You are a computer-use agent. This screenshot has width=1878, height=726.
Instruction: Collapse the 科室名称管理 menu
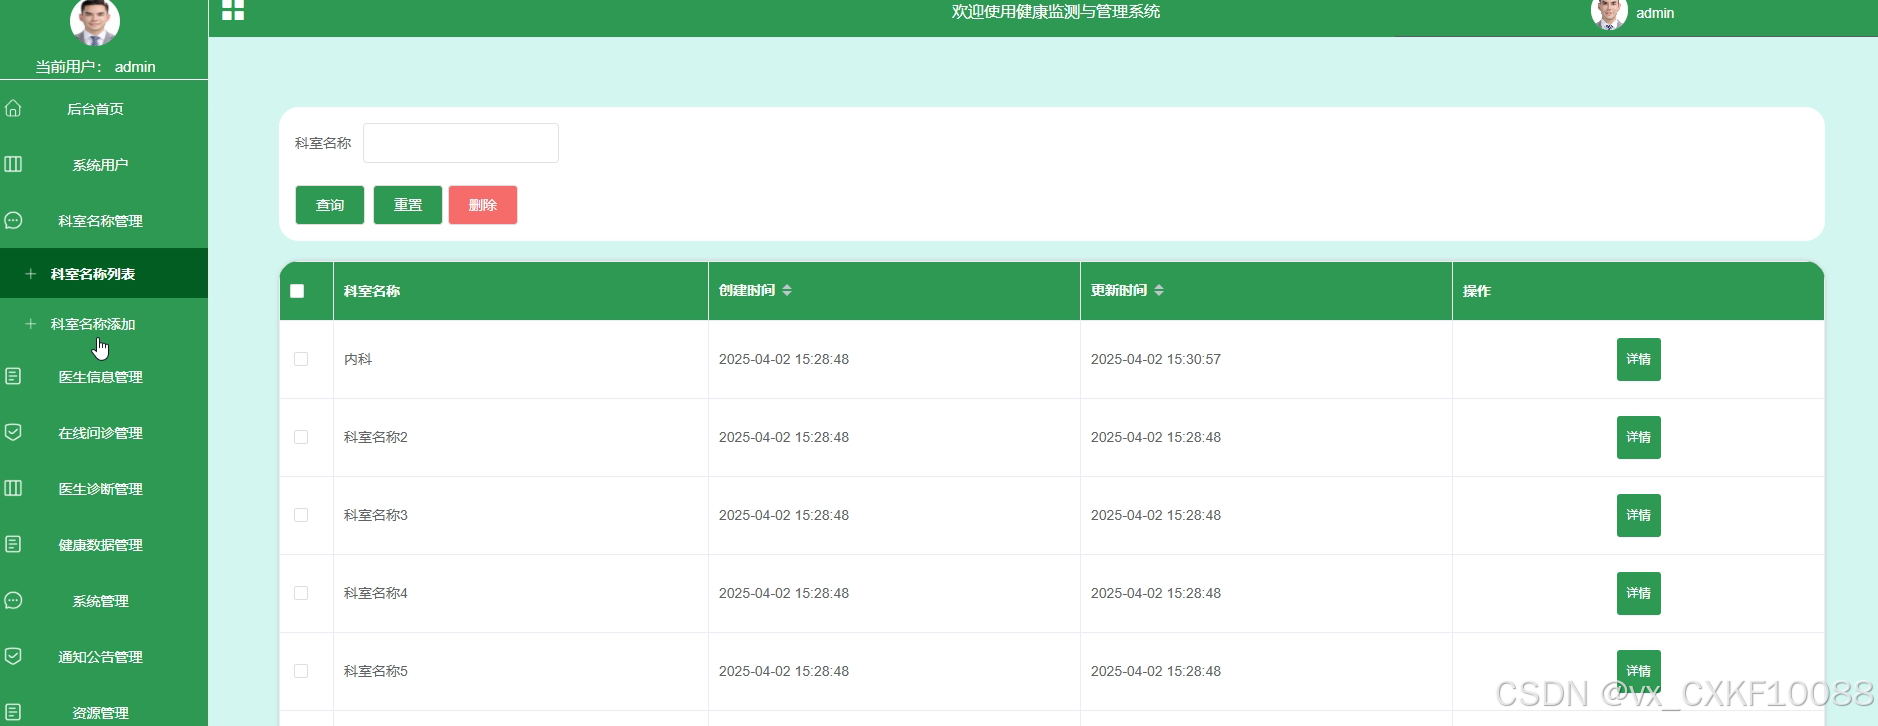click(104, 220)
